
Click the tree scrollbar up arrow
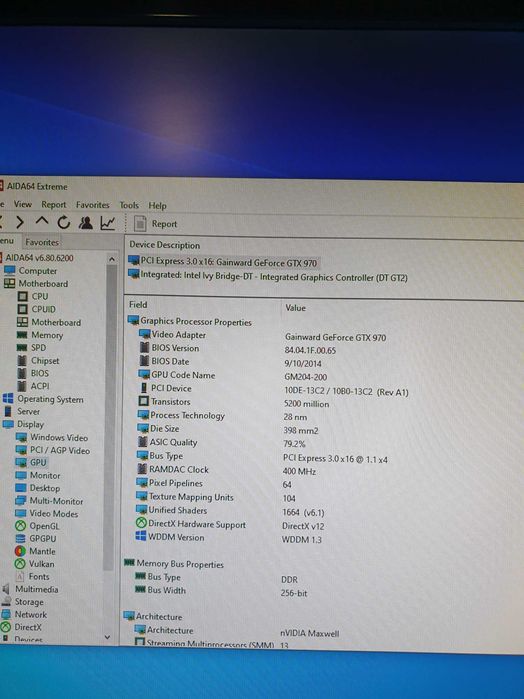[112, 259]
